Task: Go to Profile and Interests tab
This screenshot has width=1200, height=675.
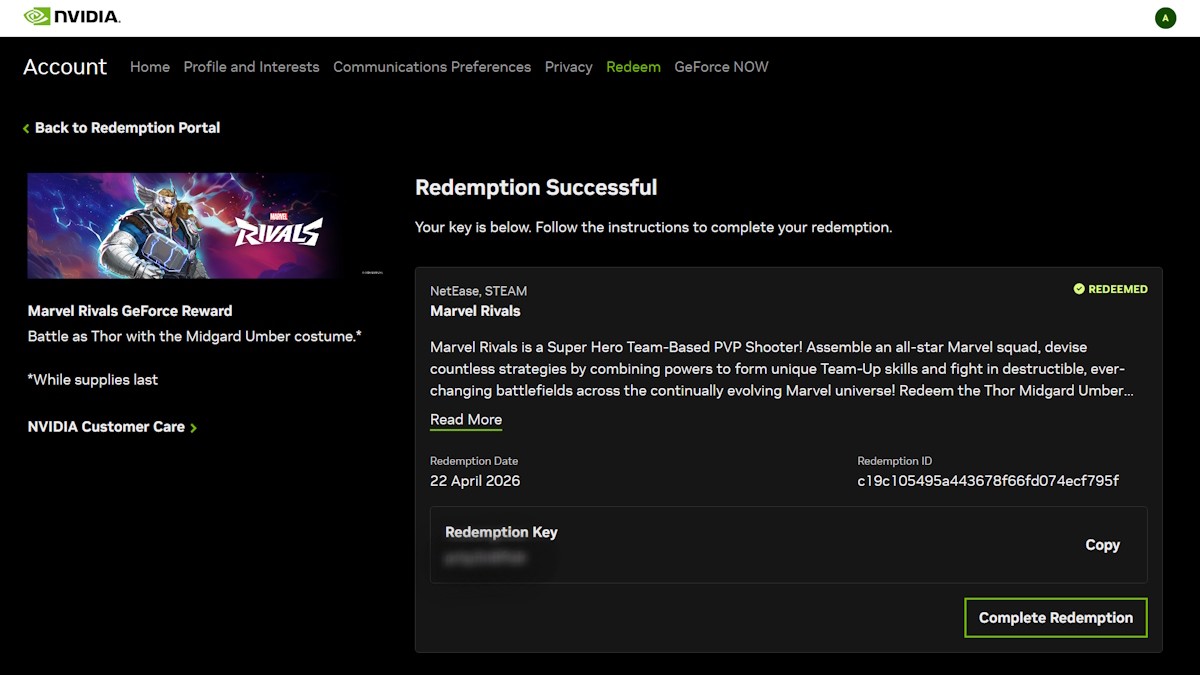Action: tap(251, 67)
